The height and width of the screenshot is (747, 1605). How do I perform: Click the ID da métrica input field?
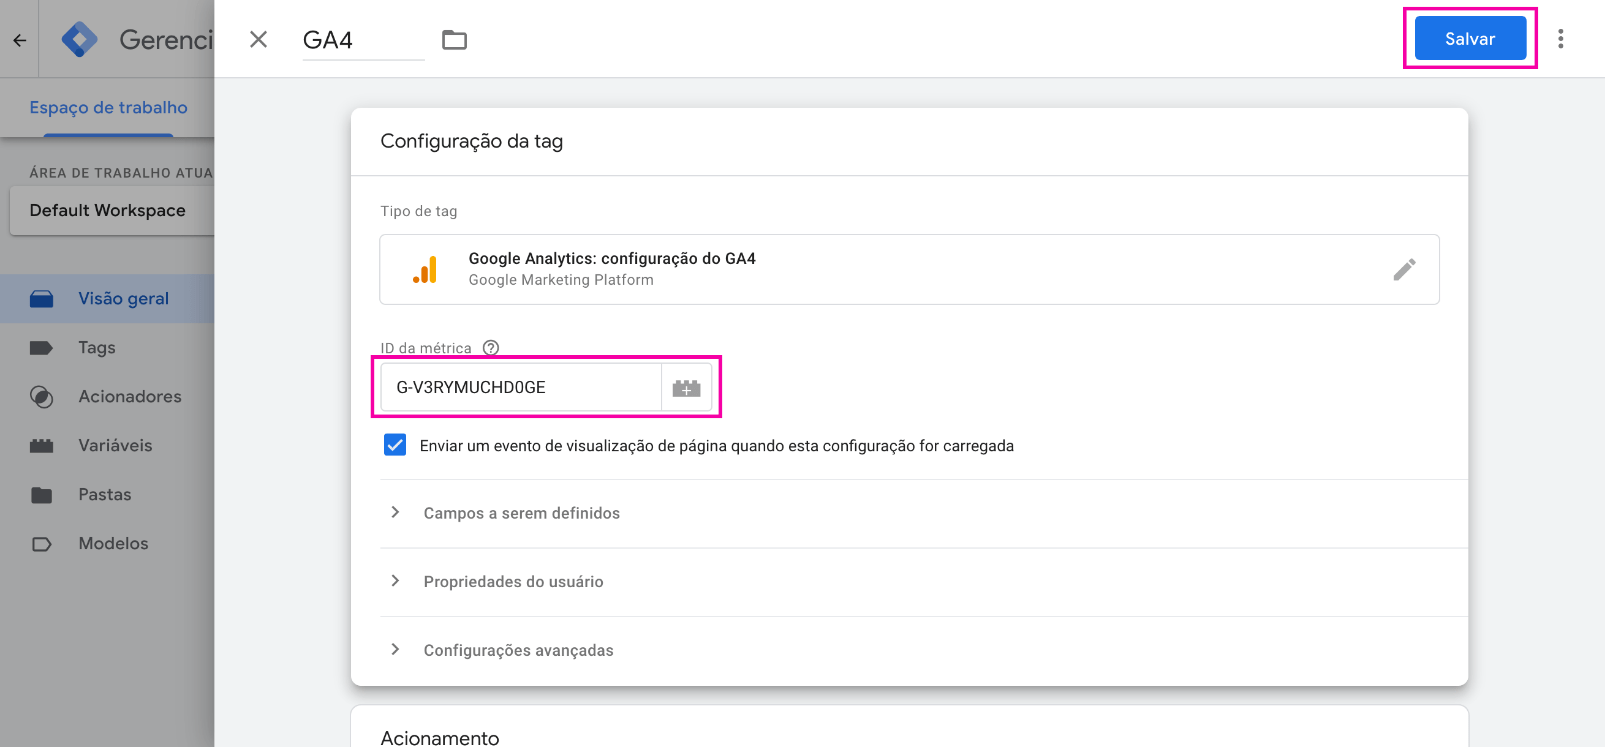point(520,387)
